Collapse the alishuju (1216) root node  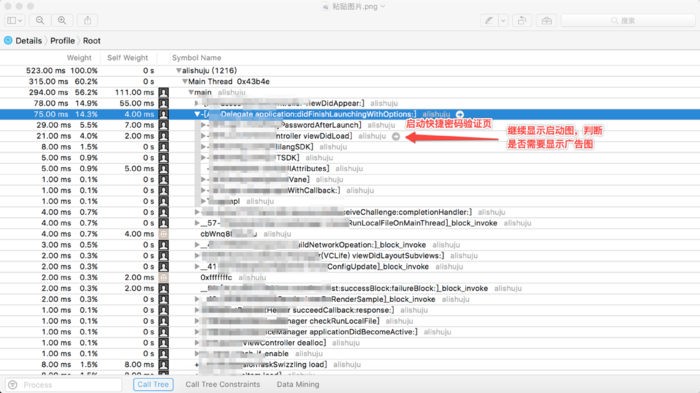coord(179,71)
